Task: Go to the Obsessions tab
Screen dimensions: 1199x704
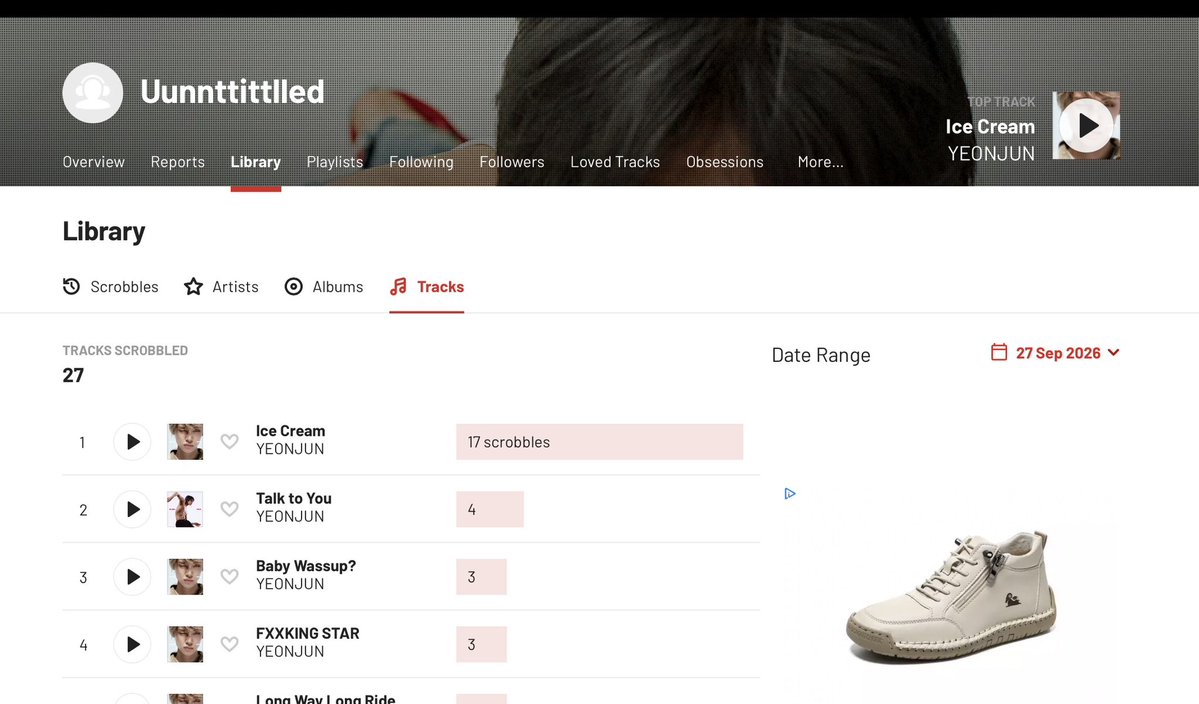Action: click(724, 162)
